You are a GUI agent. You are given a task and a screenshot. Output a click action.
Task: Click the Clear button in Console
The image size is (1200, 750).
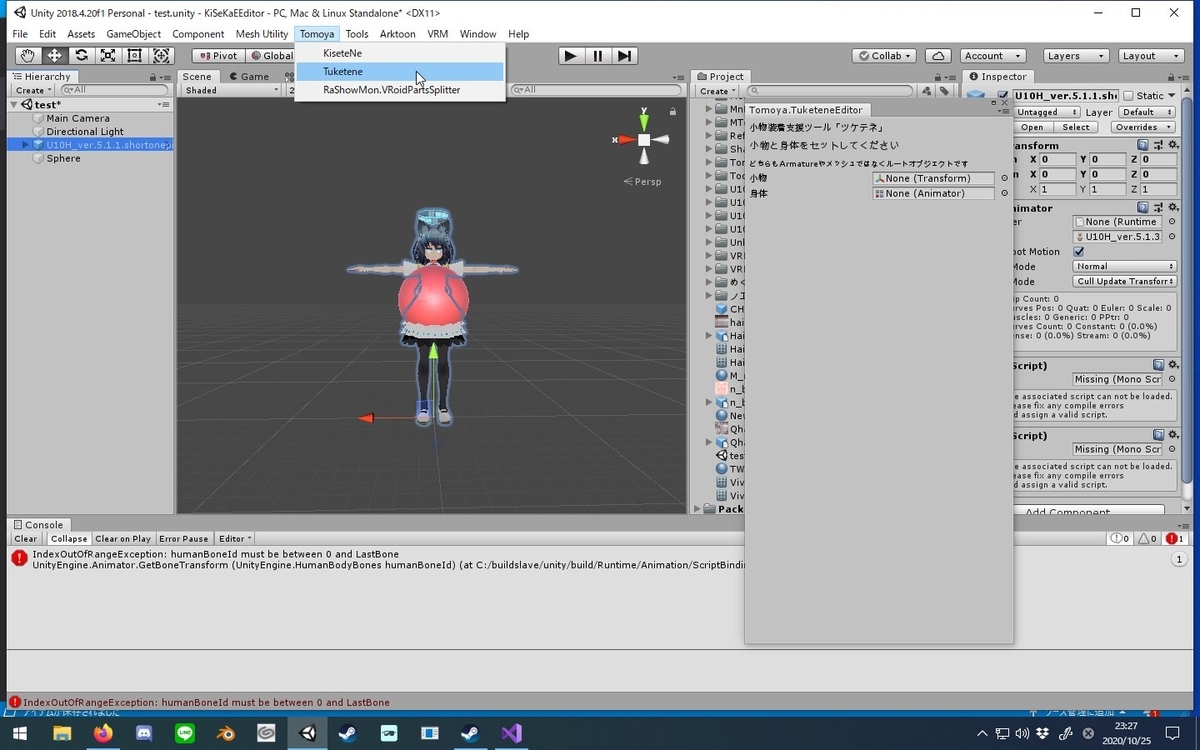click(x=26, y=539)
